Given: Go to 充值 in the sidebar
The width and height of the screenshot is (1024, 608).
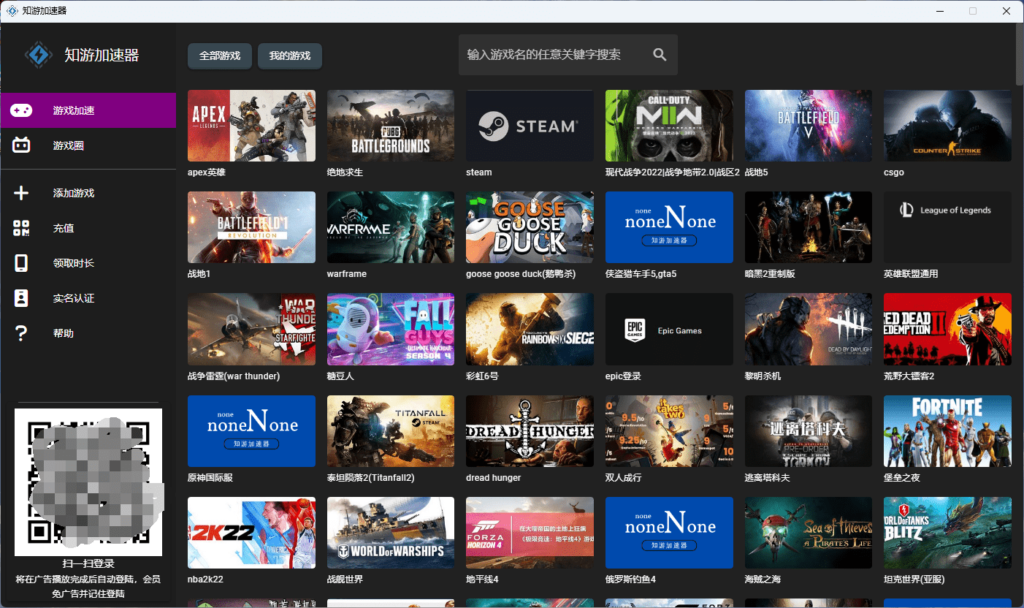Looking at the screenshot, I should tap(88, 228).
